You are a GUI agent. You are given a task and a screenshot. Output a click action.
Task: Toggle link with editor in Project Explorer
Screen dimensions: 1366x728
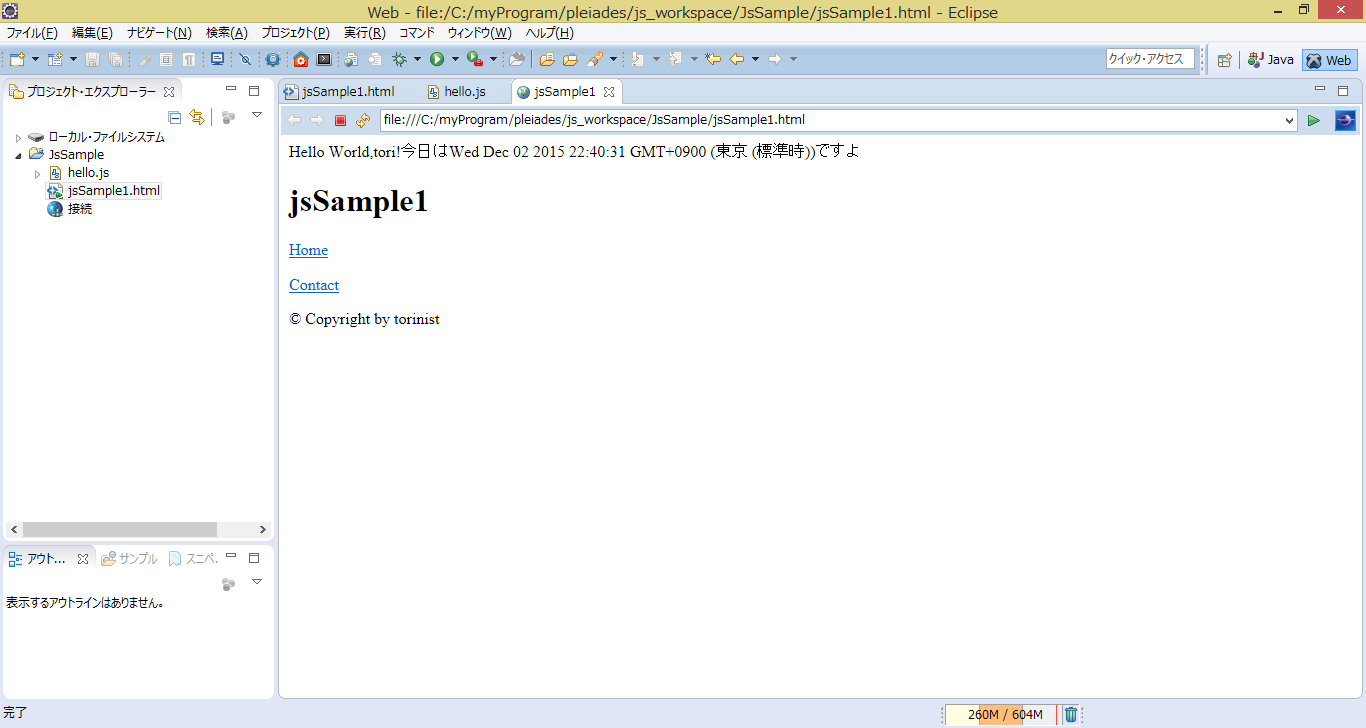tap(197, 116)
